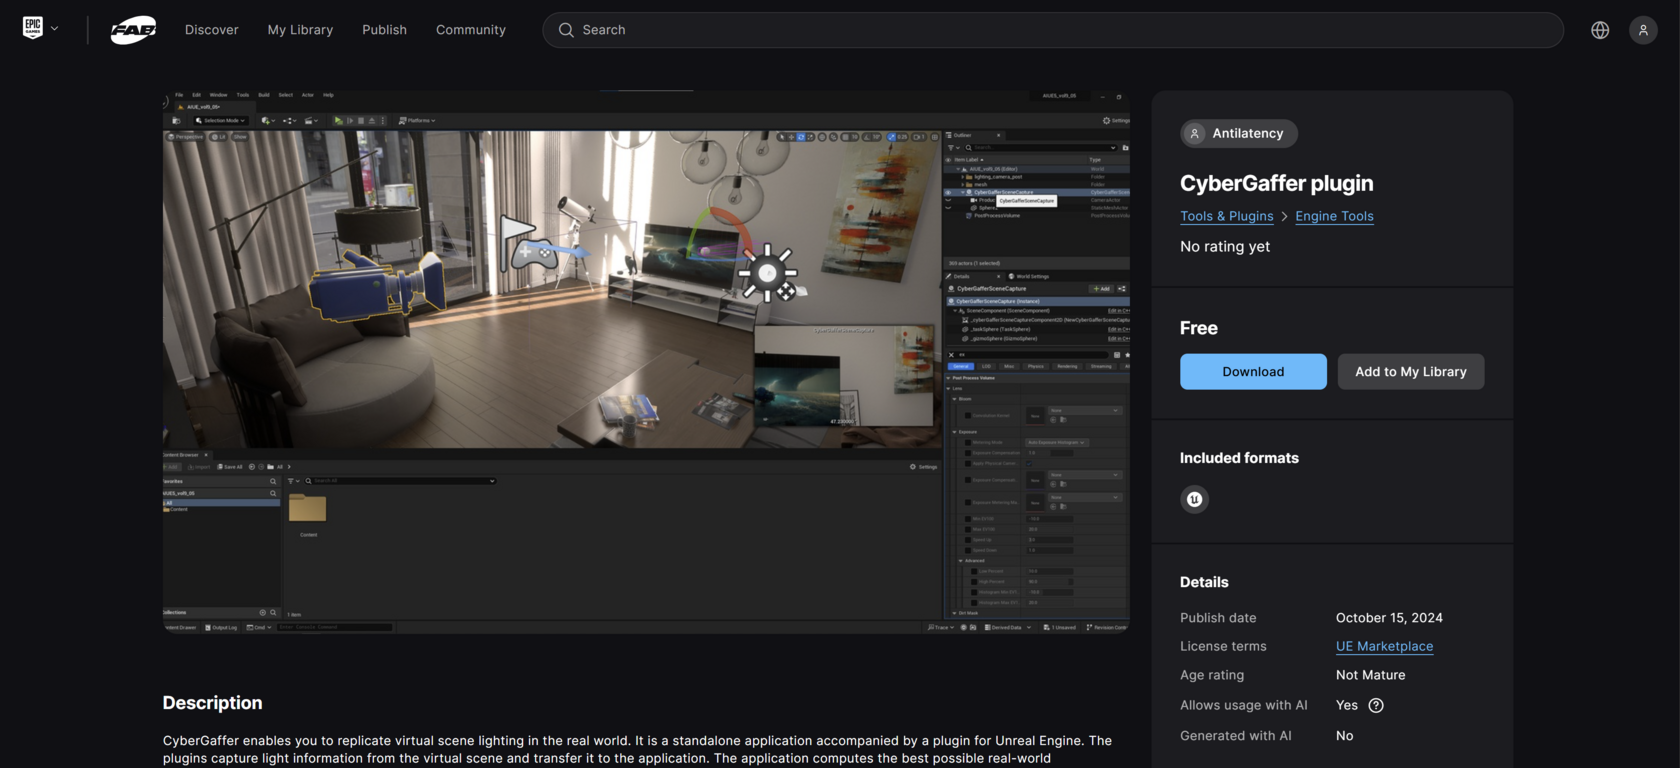The image size is (1680, 768).
Task: Click the AI usage help question icon
Action: pyautogui.click(x=1376, y=705)
